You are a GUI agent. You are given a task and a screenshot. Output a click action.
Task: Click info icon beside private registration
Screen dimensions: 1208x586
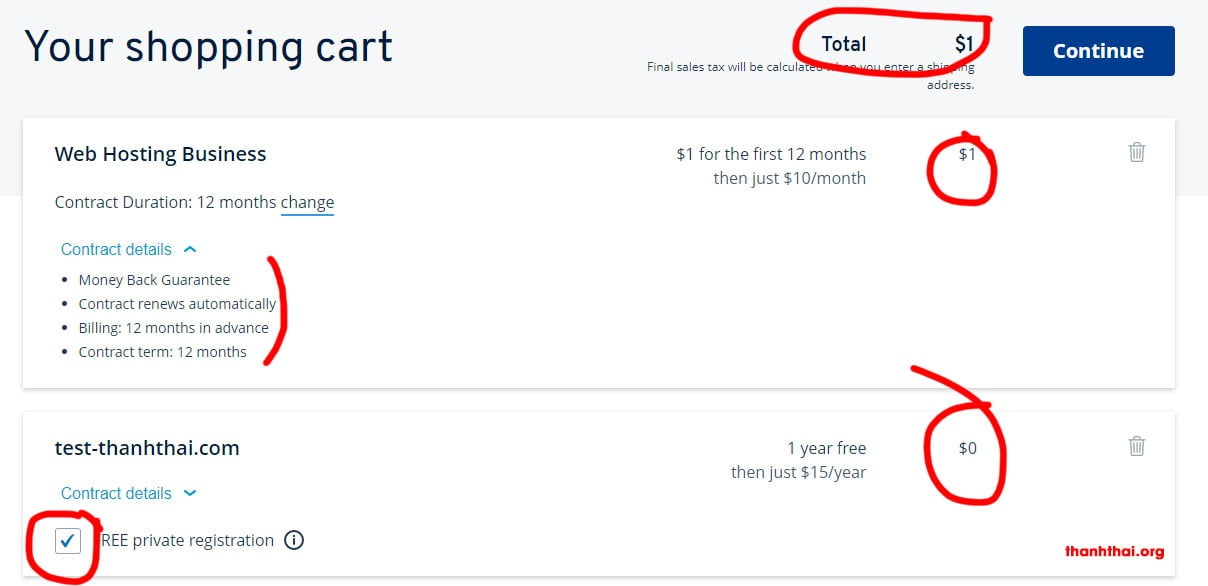coord(294,540)
